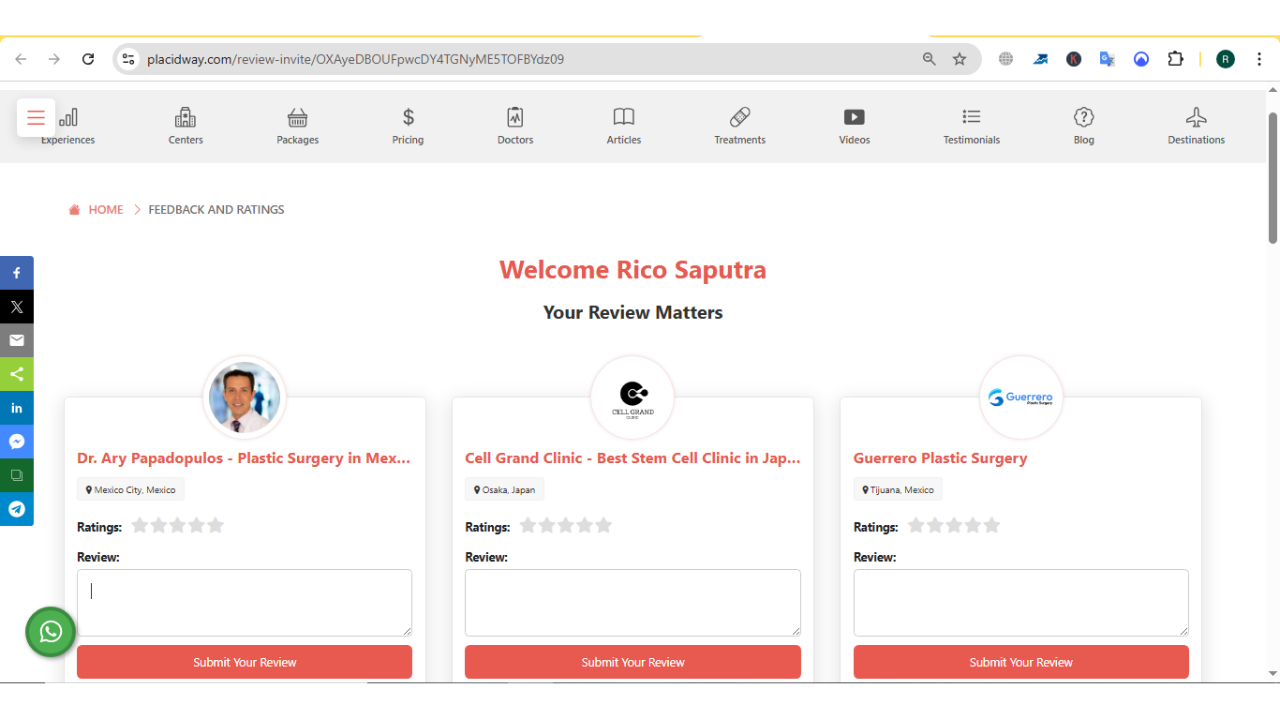1280x720 pixels.
Task: Share on LinkedIn sidebar icon
Action: pyautogui.click(x=17, y=408)
